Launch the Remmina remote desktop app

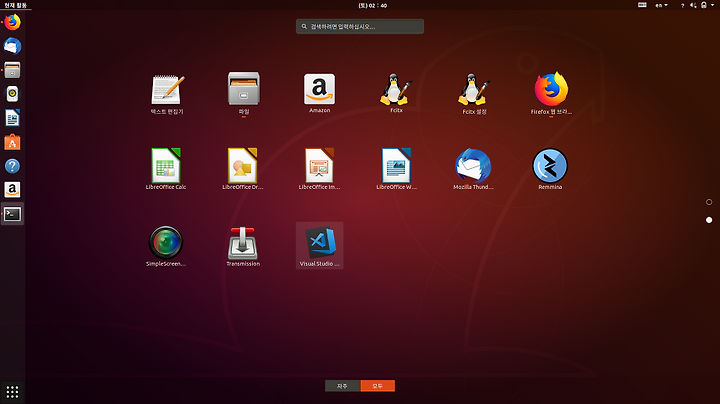[x=550, y=169]
